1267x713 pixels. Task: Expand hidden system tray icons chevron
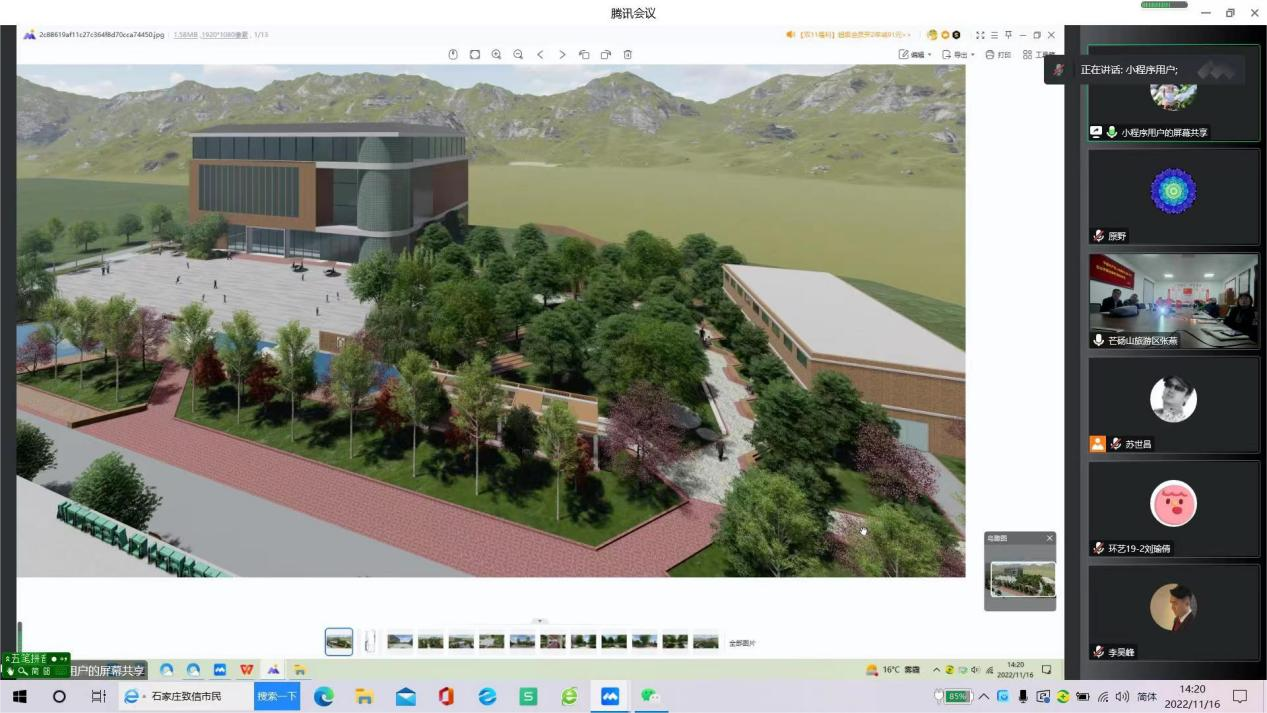tap(983, 697)
